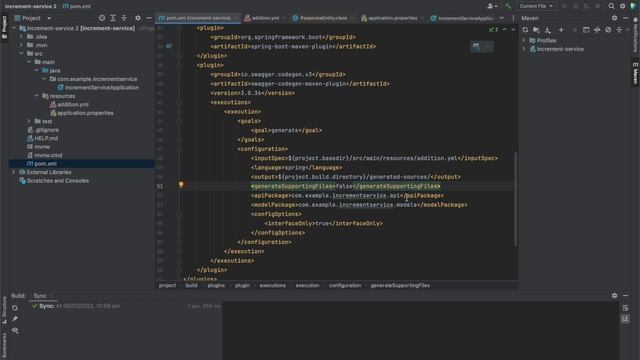Toggle Maven offline mode

597,30
